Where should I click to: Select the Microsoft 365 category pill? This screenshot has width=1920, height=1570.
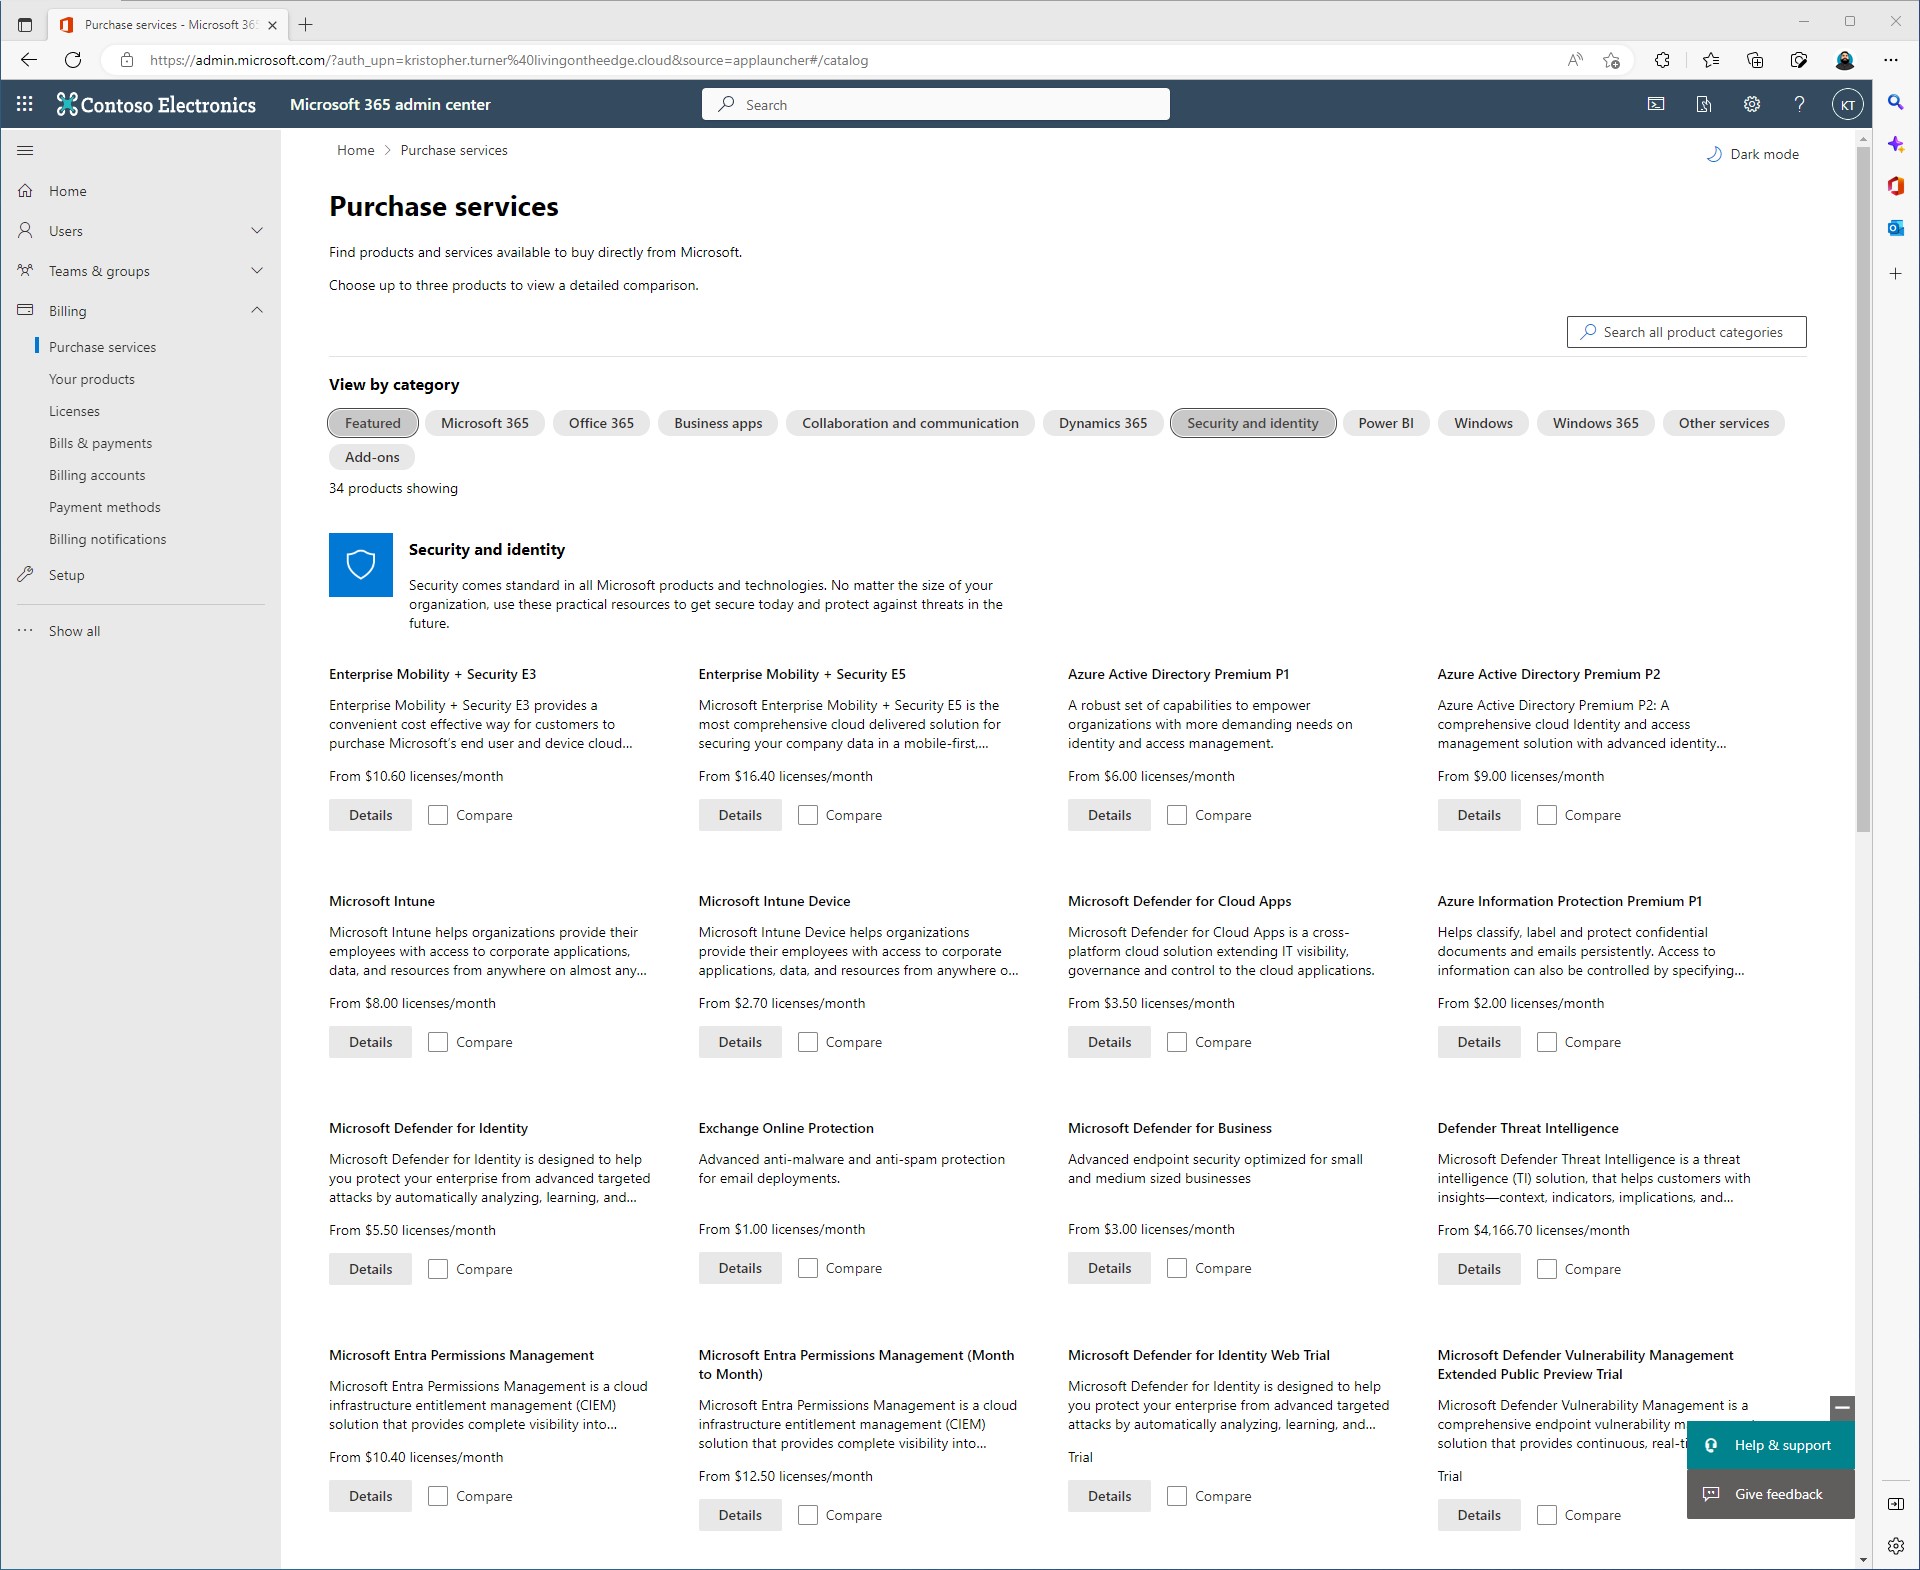484,423
